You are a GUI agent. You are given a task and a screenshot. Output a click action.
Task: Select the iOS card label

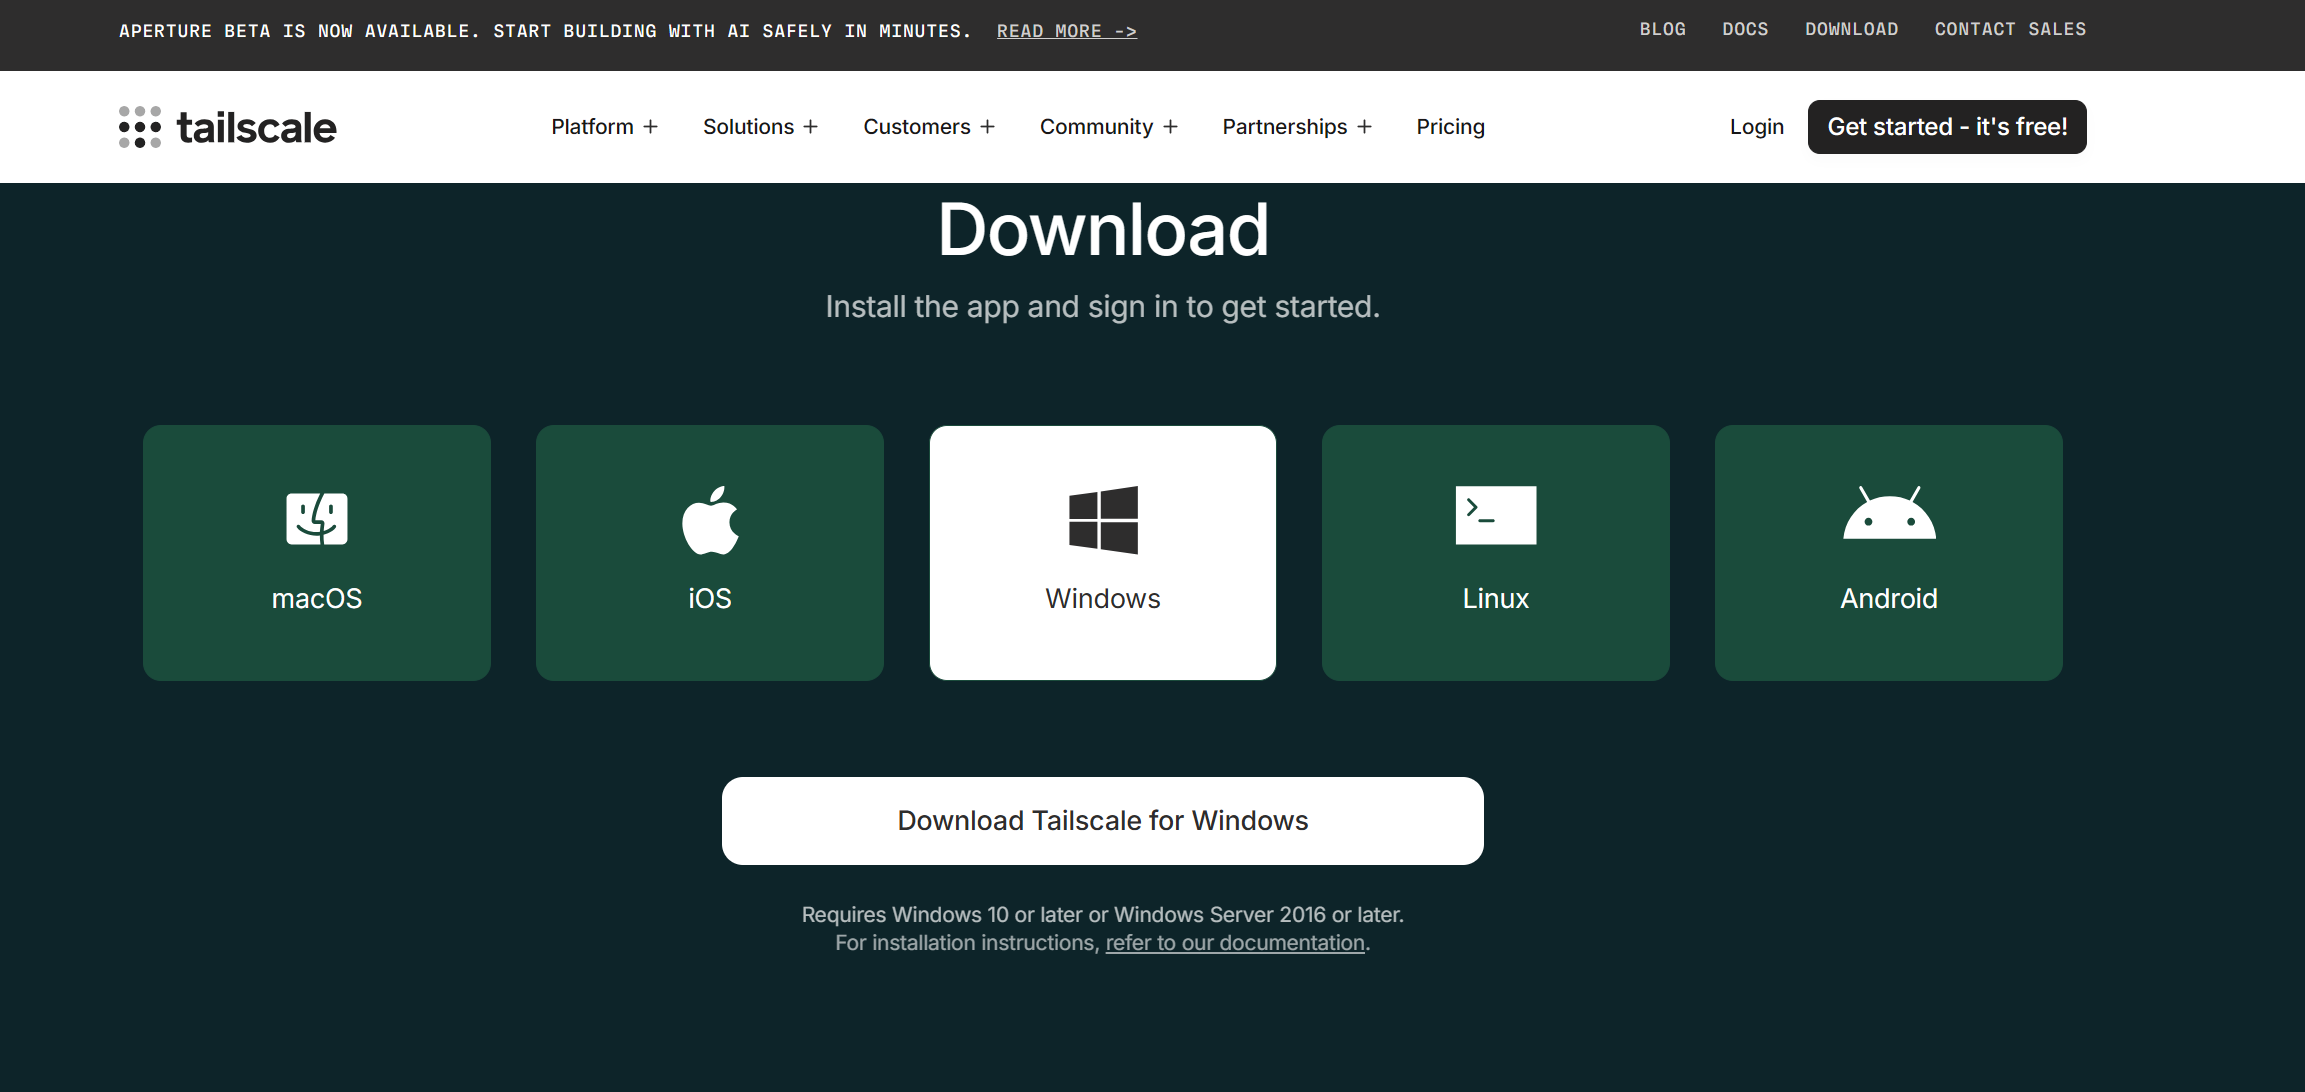click(x=710, y=598)
